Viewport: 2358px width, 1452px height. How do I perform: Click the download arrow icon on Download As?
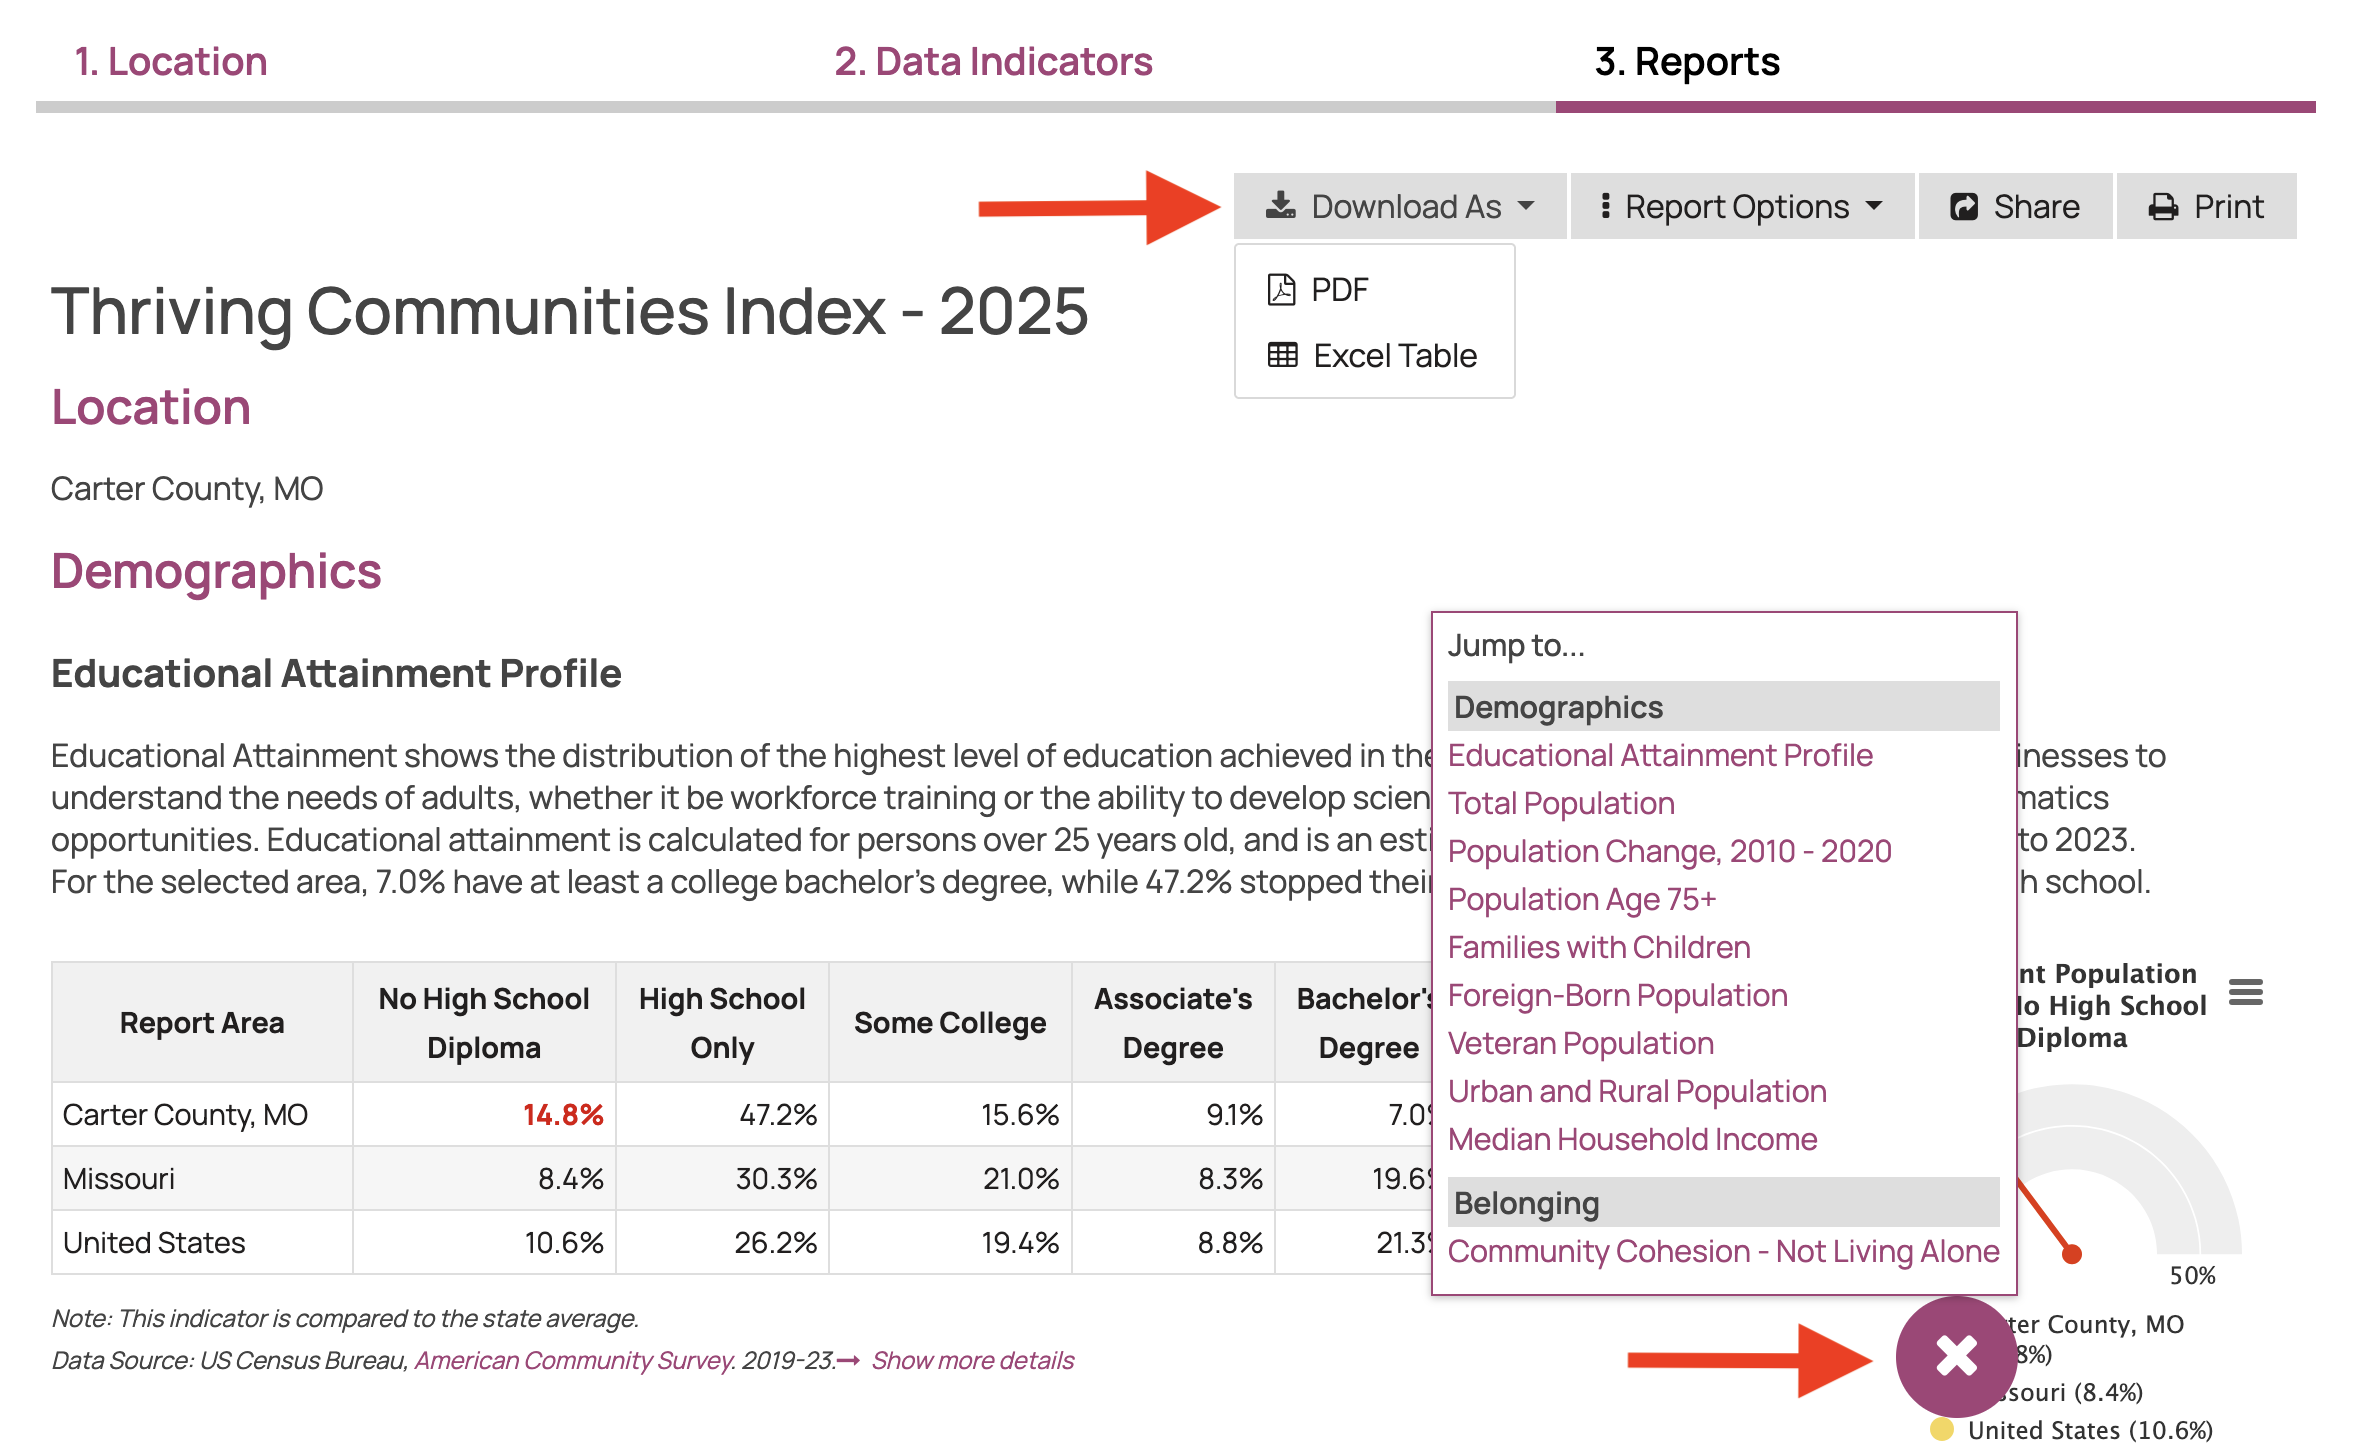(1281, 204)
